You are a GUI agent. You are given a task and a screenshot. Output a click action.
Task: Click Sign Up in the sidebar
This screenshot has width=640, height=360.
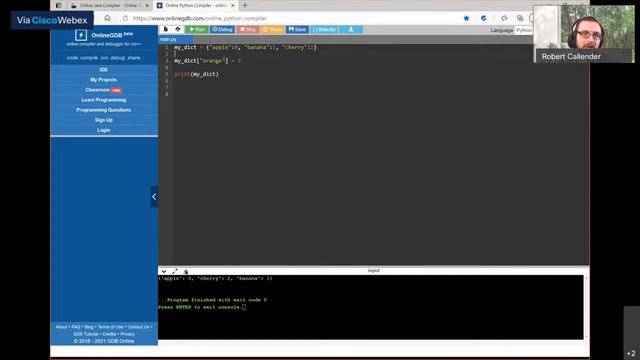click(103, 120)
